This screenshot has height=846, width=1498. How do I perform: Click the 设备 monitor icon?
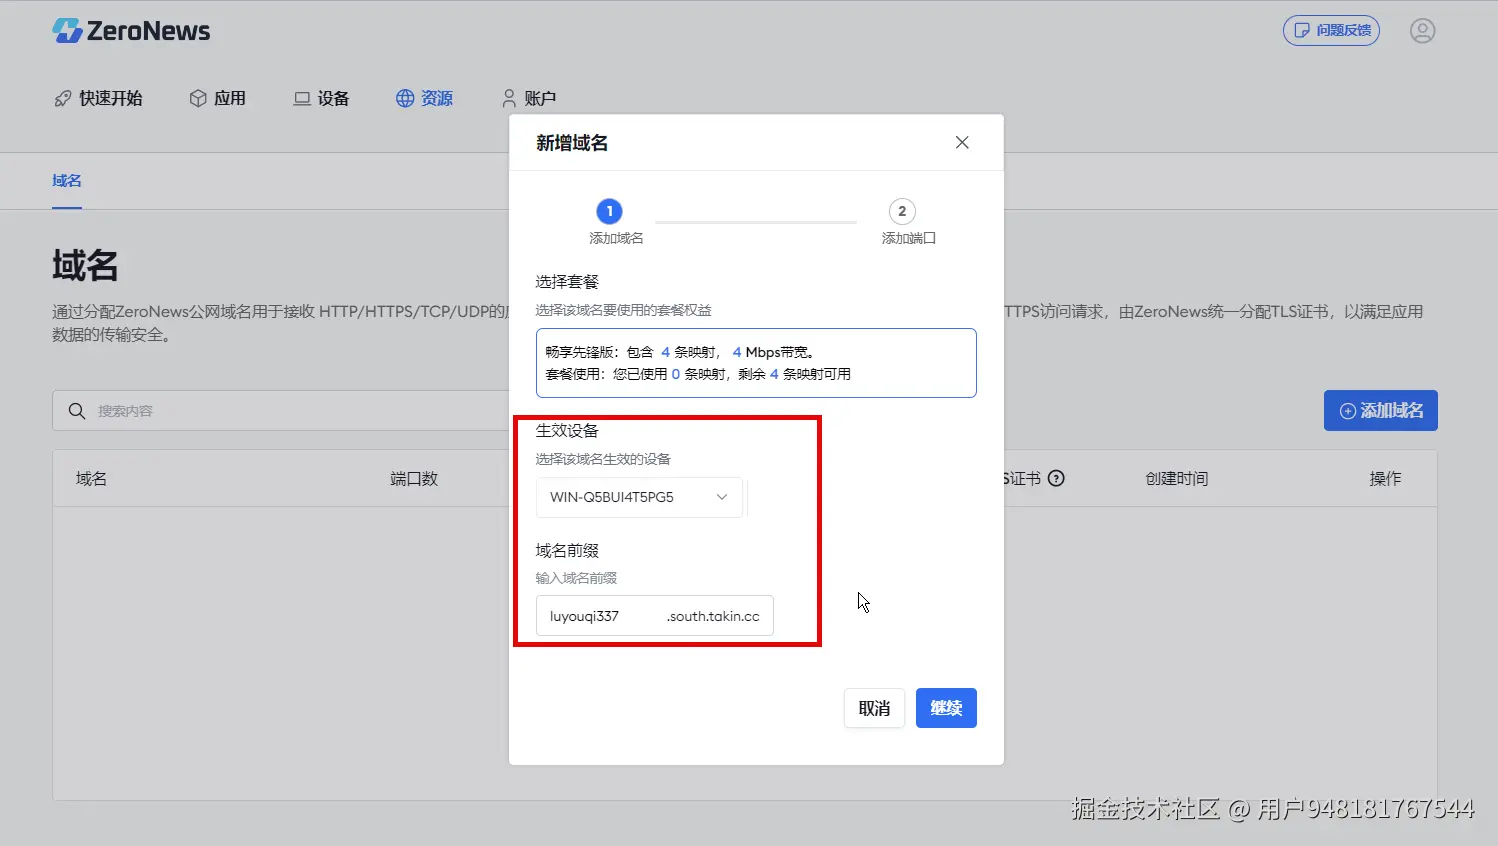point(301,98)
